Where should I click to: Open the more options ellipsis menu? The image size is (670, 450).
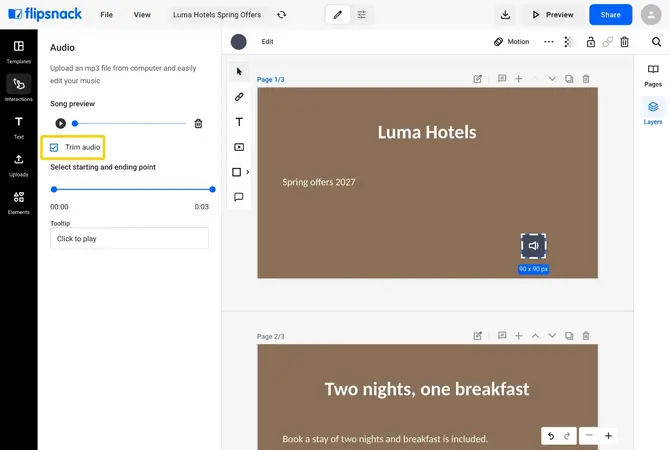pyautogui.click(x=549, y=42)
